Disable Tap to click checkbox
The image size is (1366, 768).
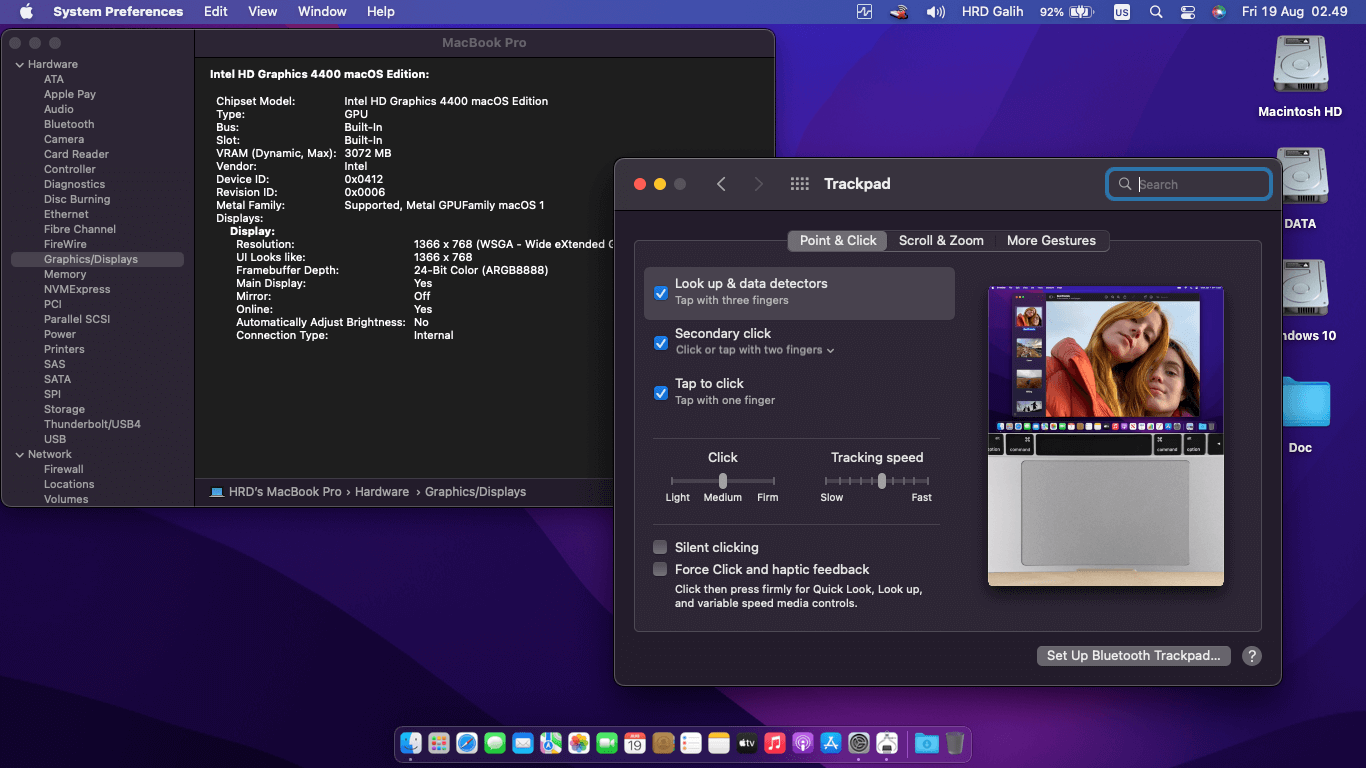point(660,393)
